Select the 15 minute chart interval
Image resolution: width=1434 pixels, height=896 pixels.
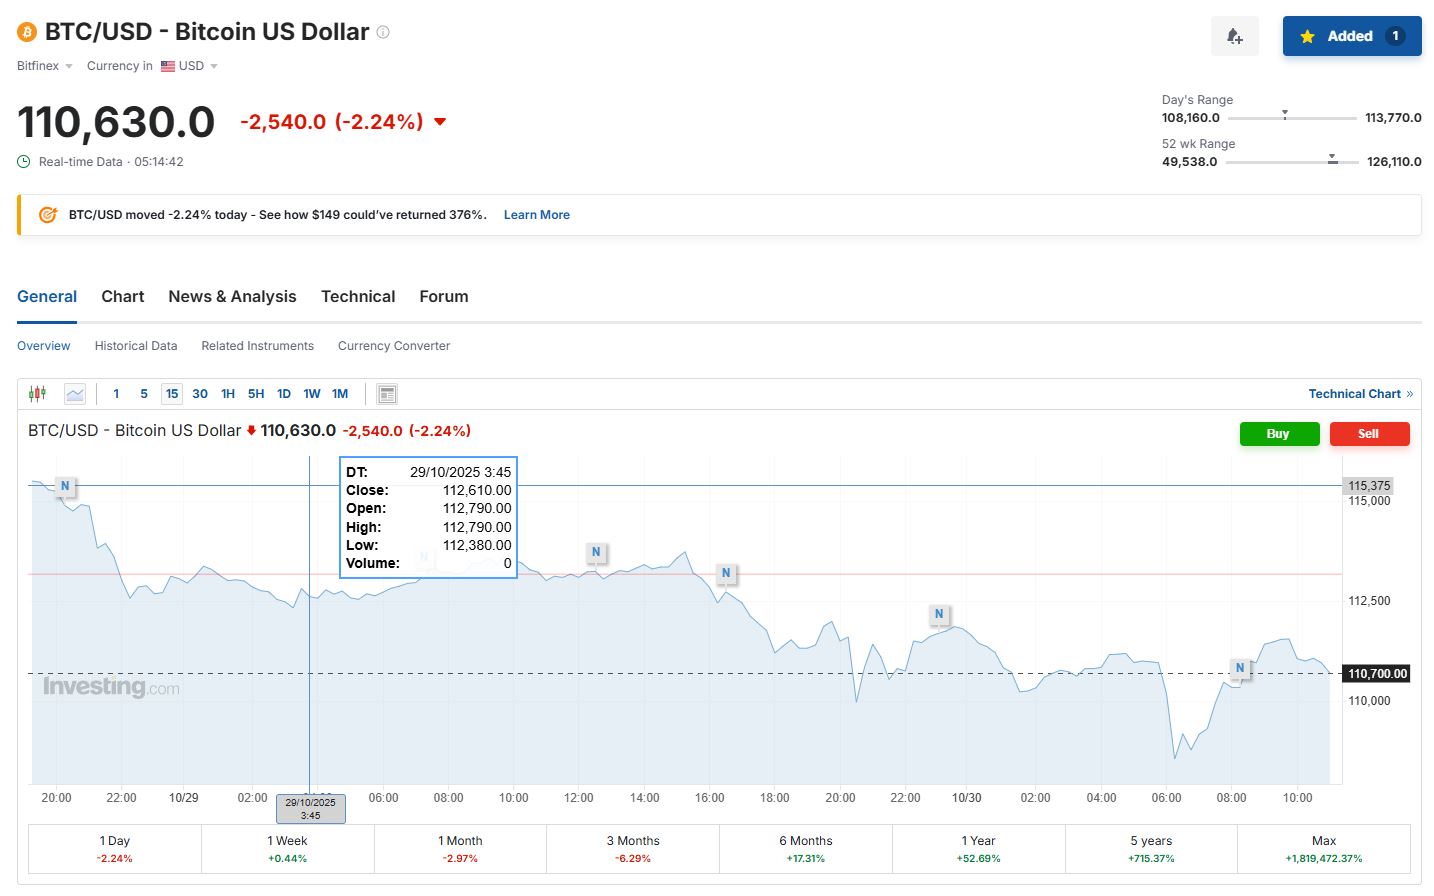click(x=172, y=394)
